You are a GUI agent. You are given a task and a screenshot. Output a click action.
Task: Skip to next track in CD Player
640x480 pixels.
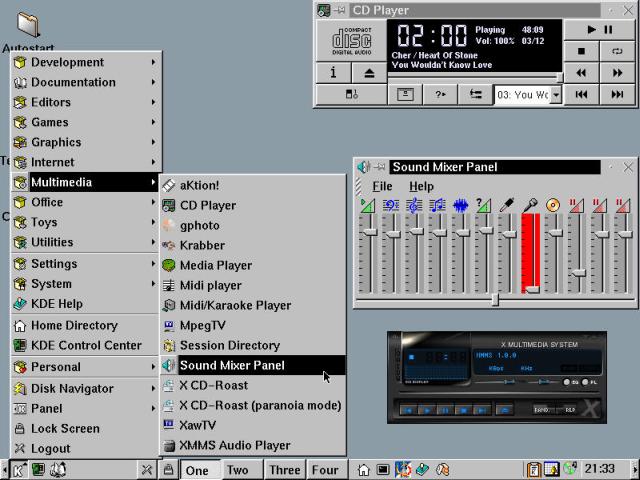point(617,95)
